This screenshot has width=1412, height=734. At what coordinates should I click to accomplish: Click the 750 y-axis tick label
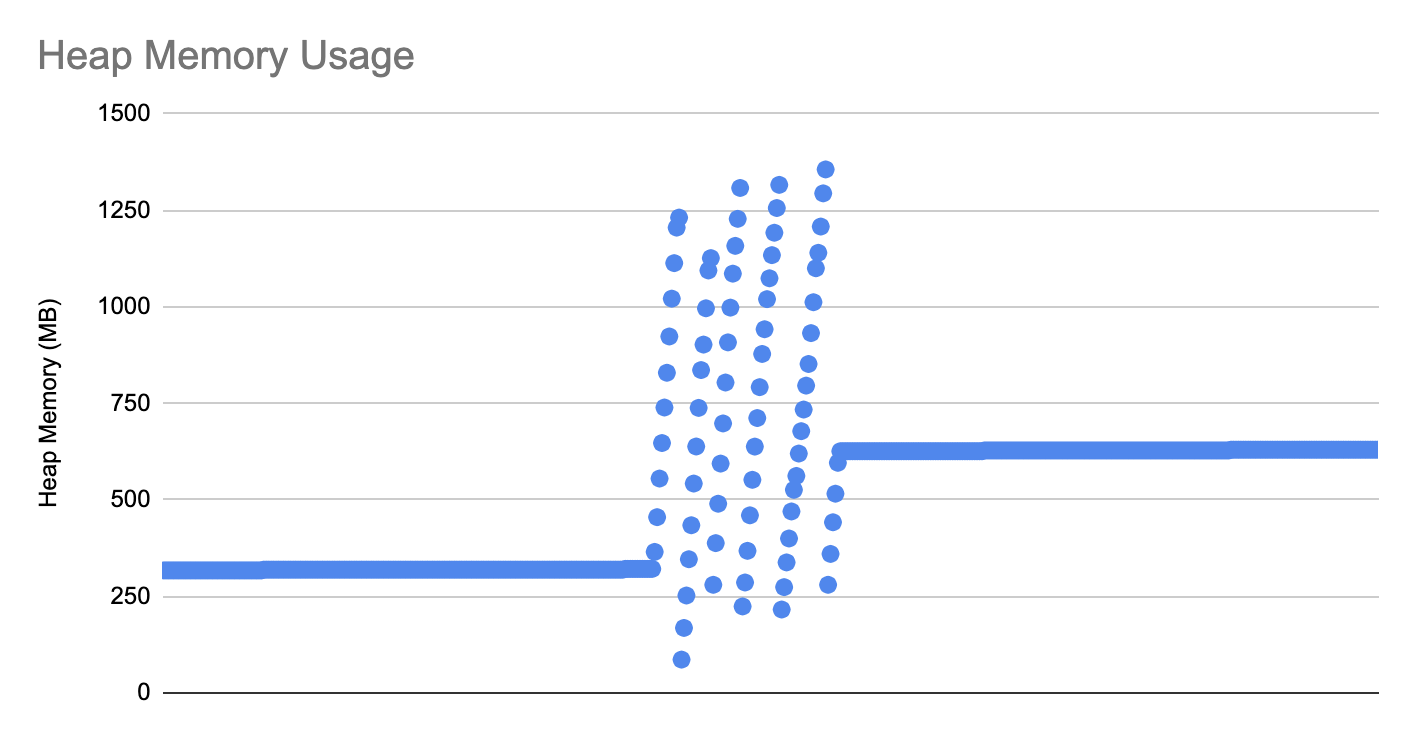tap(130, 403)
